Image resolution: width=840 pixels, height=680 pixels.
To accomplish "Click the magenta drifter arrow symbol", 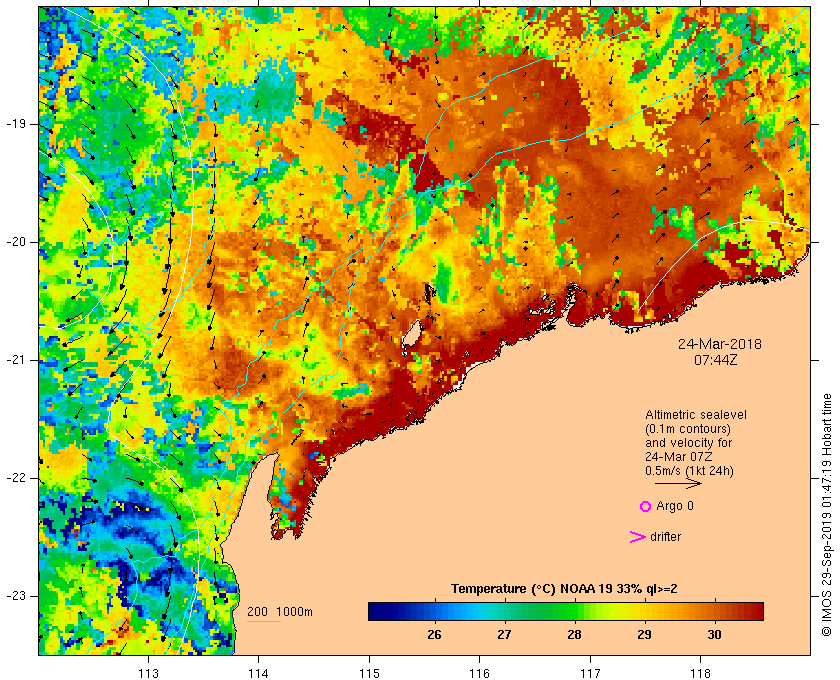I will 638,537.
